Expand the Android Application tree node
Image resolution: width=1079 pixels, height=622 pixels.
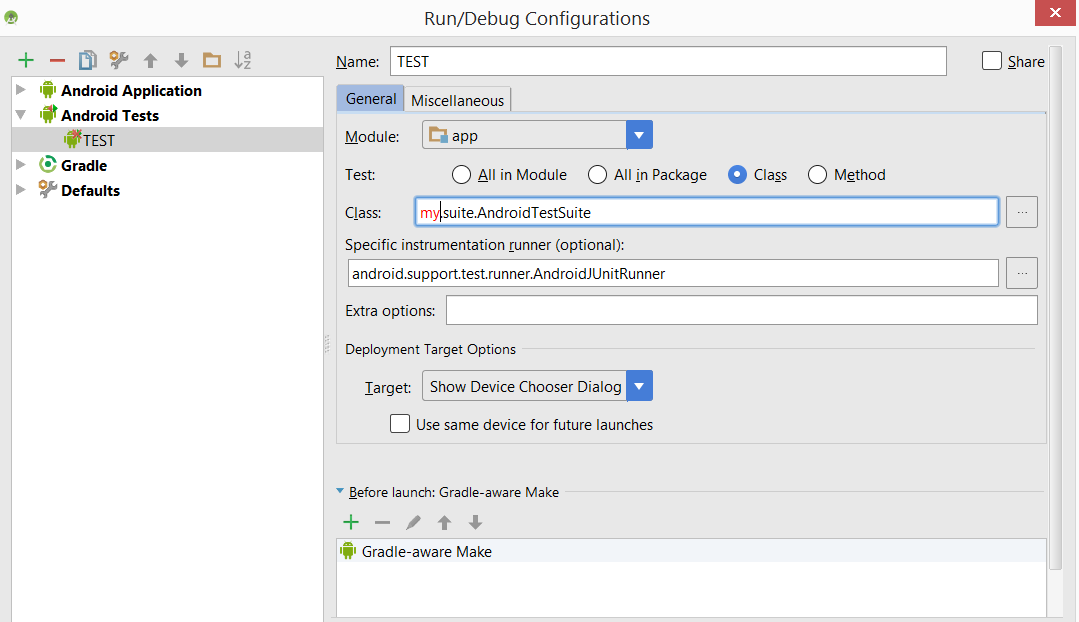[x=21, y=90]
